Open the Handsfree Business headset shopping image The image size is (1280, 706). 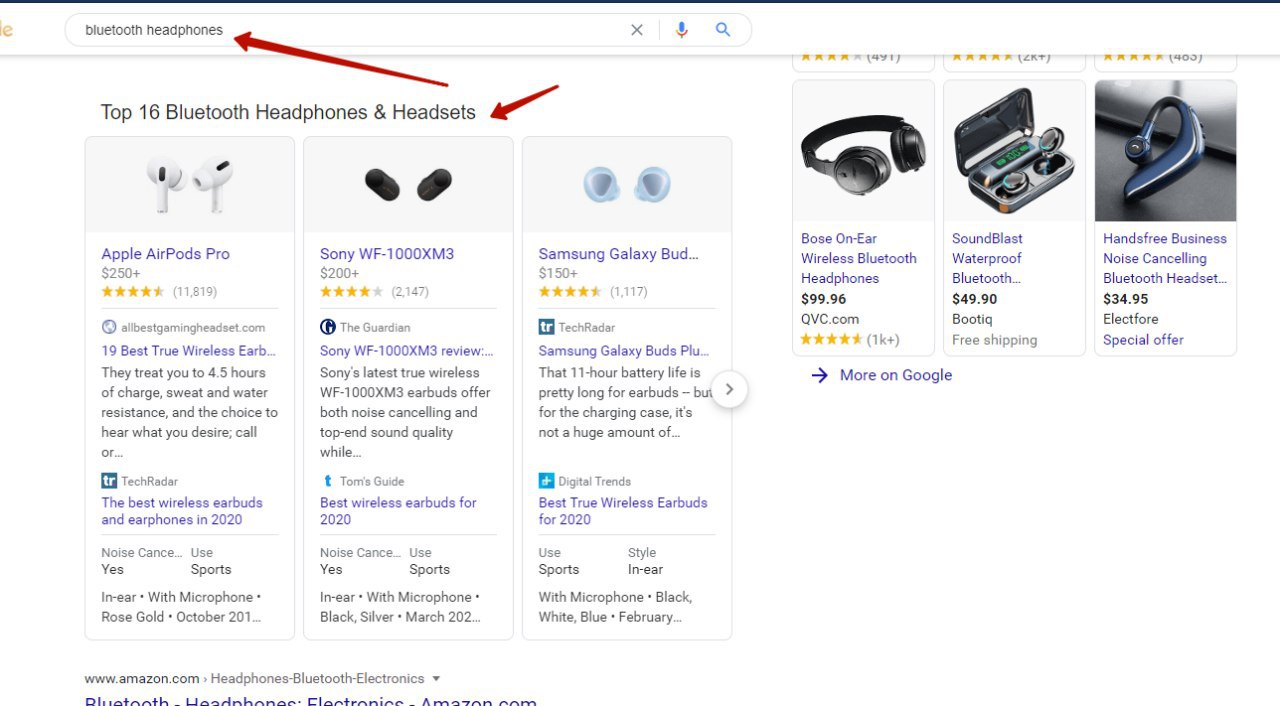[1166, 151]
